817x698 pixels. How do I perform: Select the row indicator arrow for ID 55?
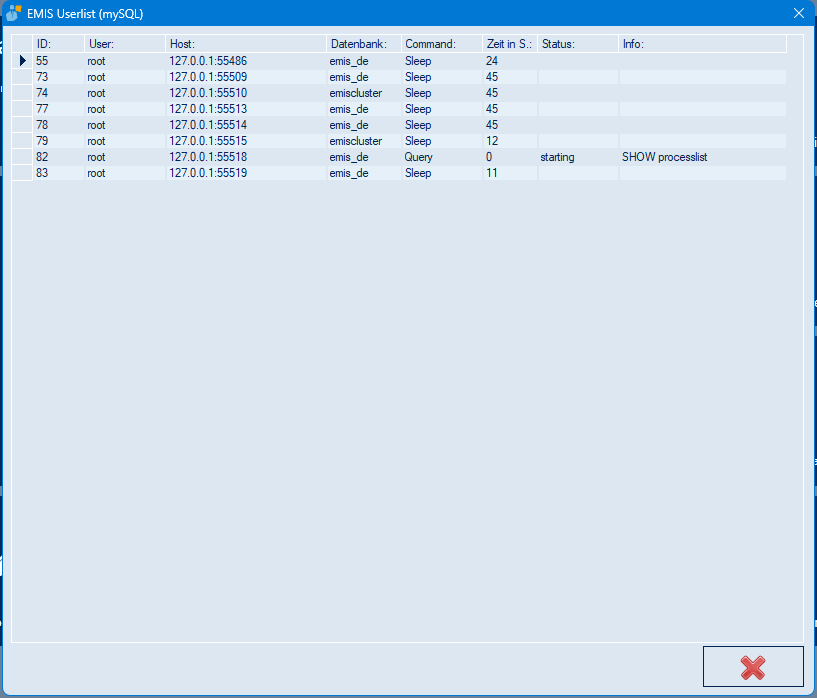22,61
